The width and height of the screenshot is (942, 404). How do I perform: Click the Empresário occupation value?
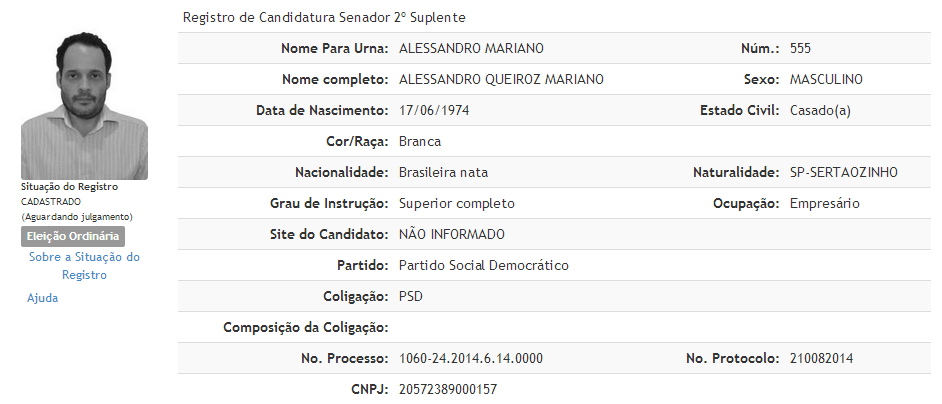click(x=825, y=204)
